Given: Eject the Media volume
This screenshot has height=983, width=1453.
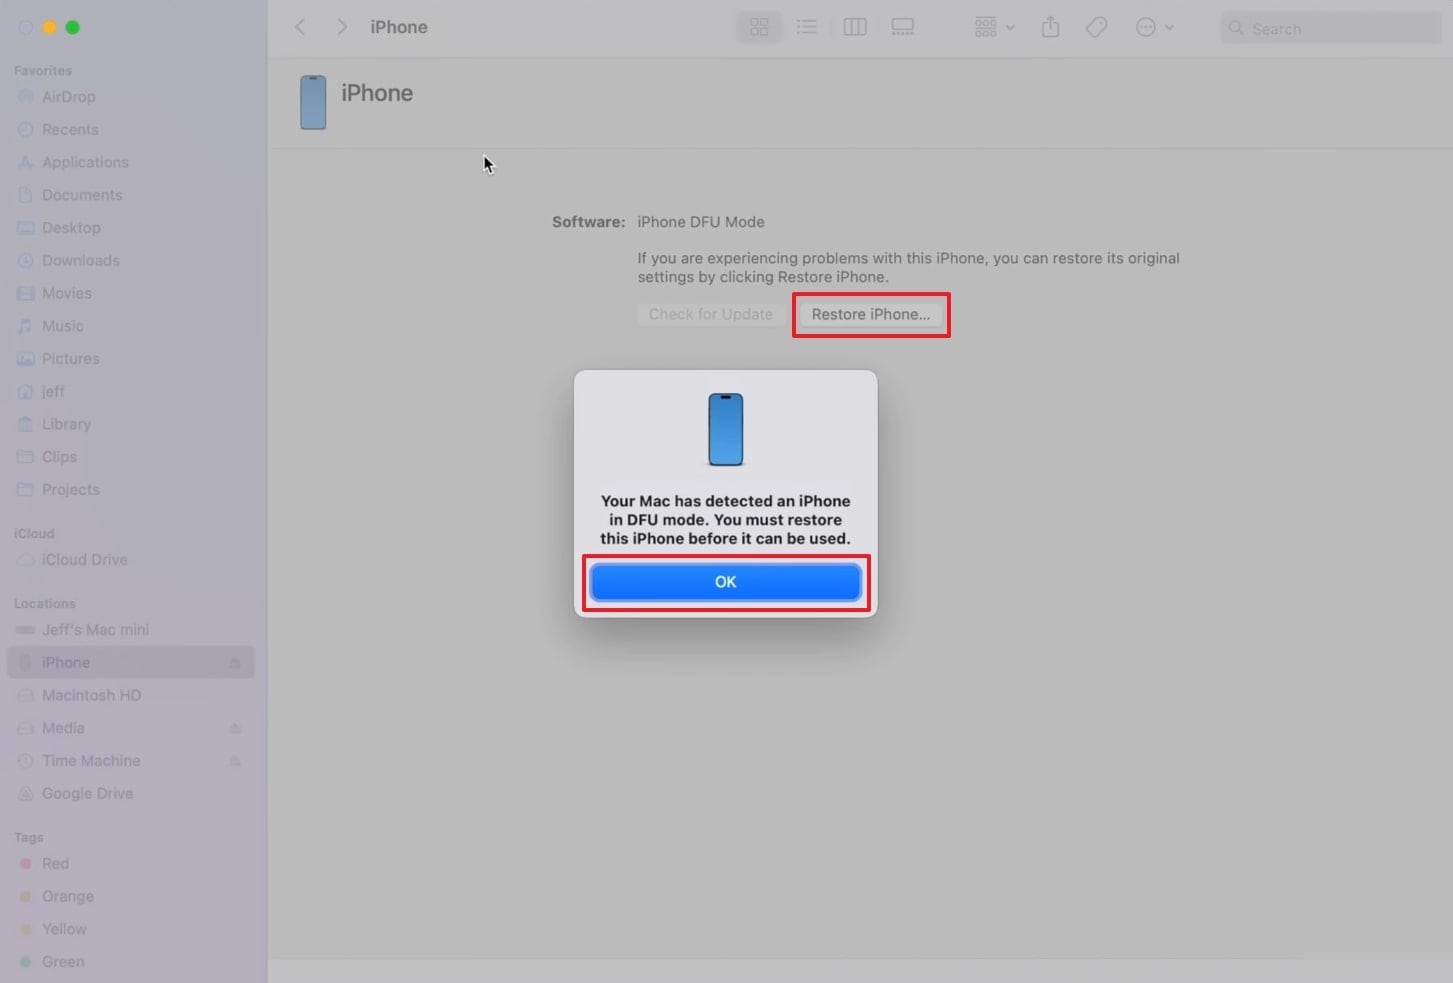Looking at the screenshot, I should 235,728.
